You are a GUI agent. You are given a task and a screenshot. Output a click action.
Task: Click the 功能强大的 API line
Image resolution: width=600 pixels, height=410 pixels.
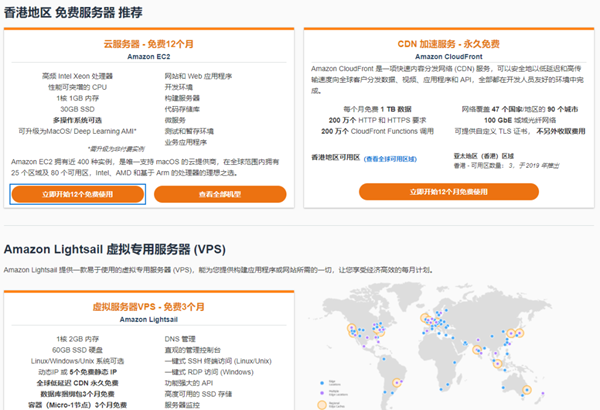click(189, 383)
